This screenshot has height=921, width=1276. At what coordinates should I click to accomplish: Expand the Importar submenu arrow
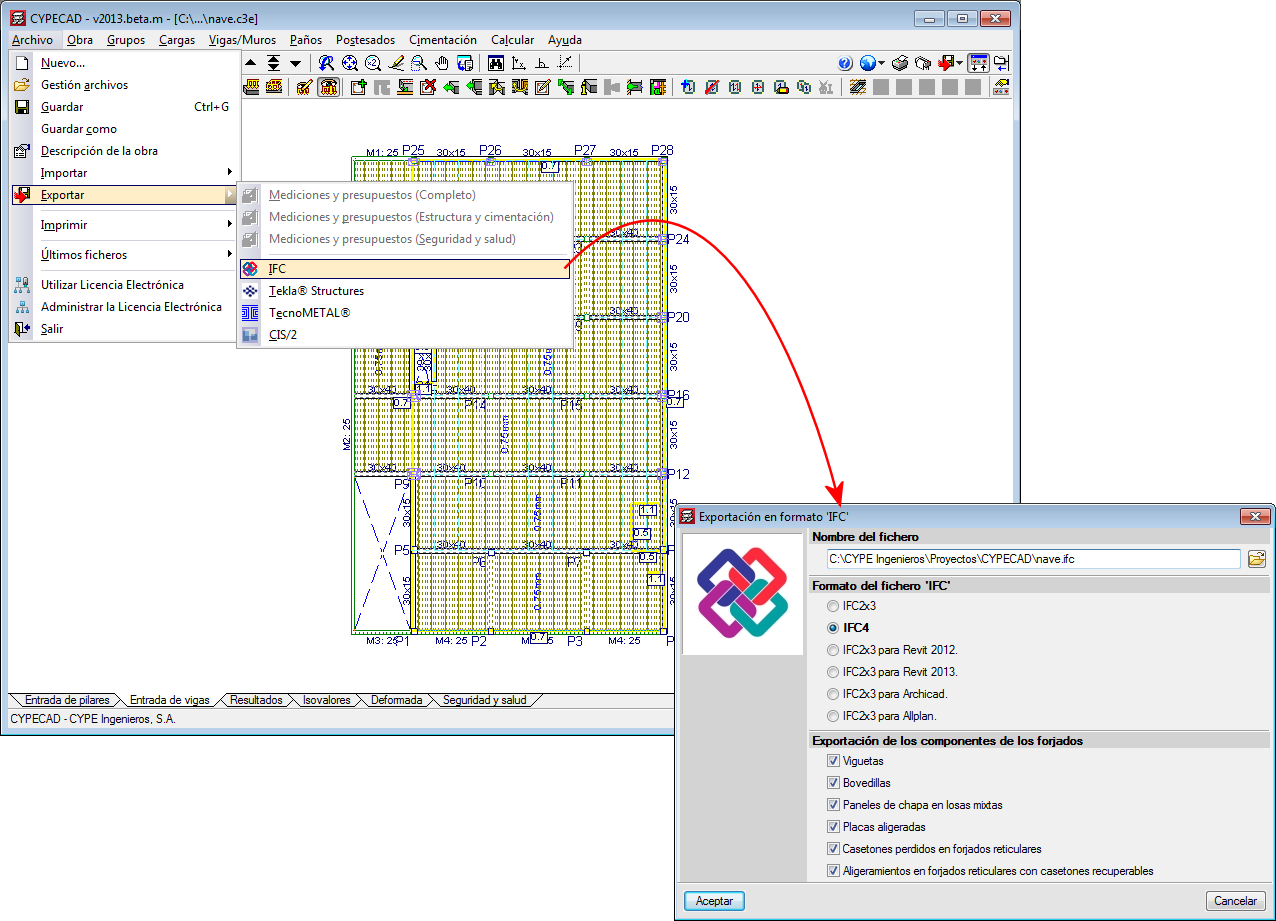click(230, 173)
